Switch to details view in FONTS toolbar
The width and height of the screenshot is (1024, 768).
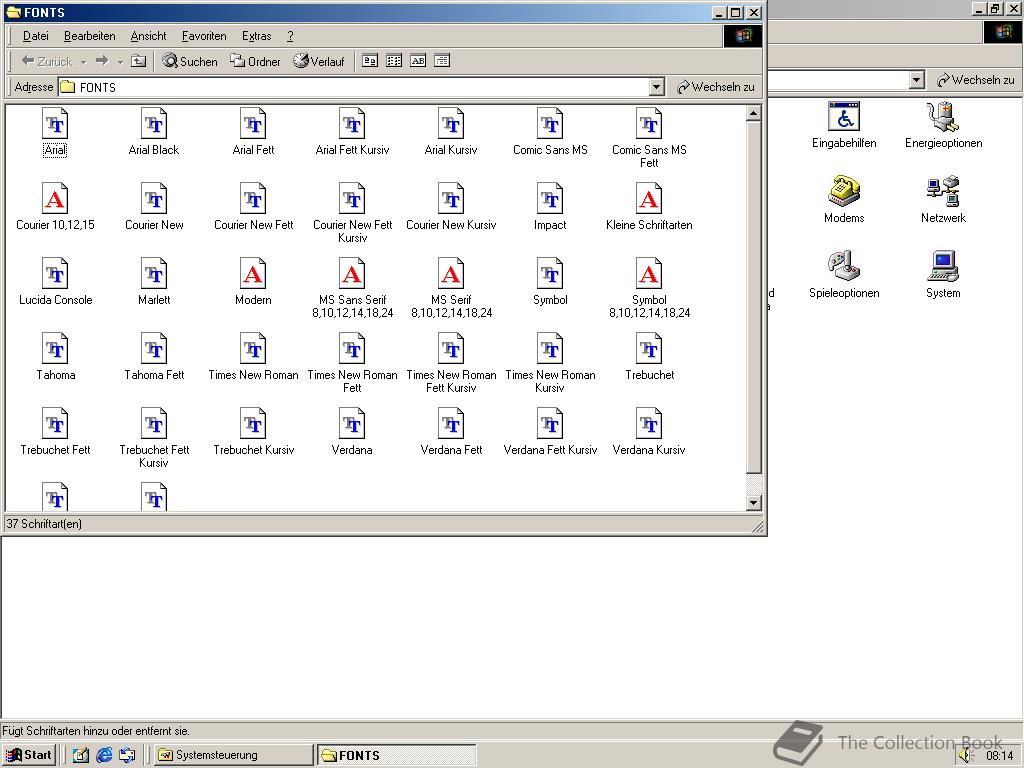[x=442, y=61]
